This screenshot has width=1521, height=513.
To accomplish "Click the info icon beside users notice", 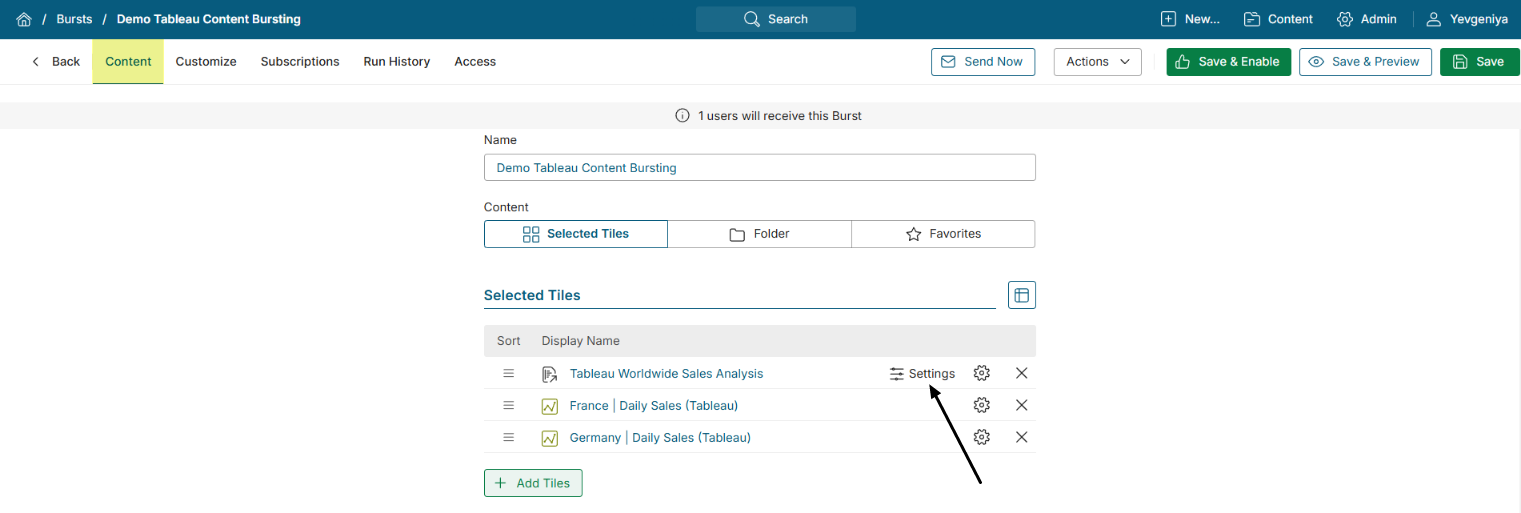I will pos(683,116).
